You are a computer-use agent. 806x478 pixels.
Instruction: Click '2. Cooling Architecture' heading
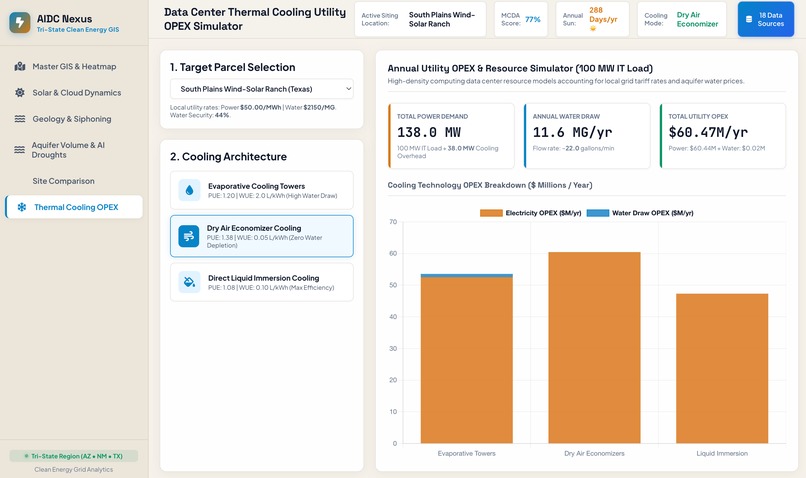[x=228, y=157]
